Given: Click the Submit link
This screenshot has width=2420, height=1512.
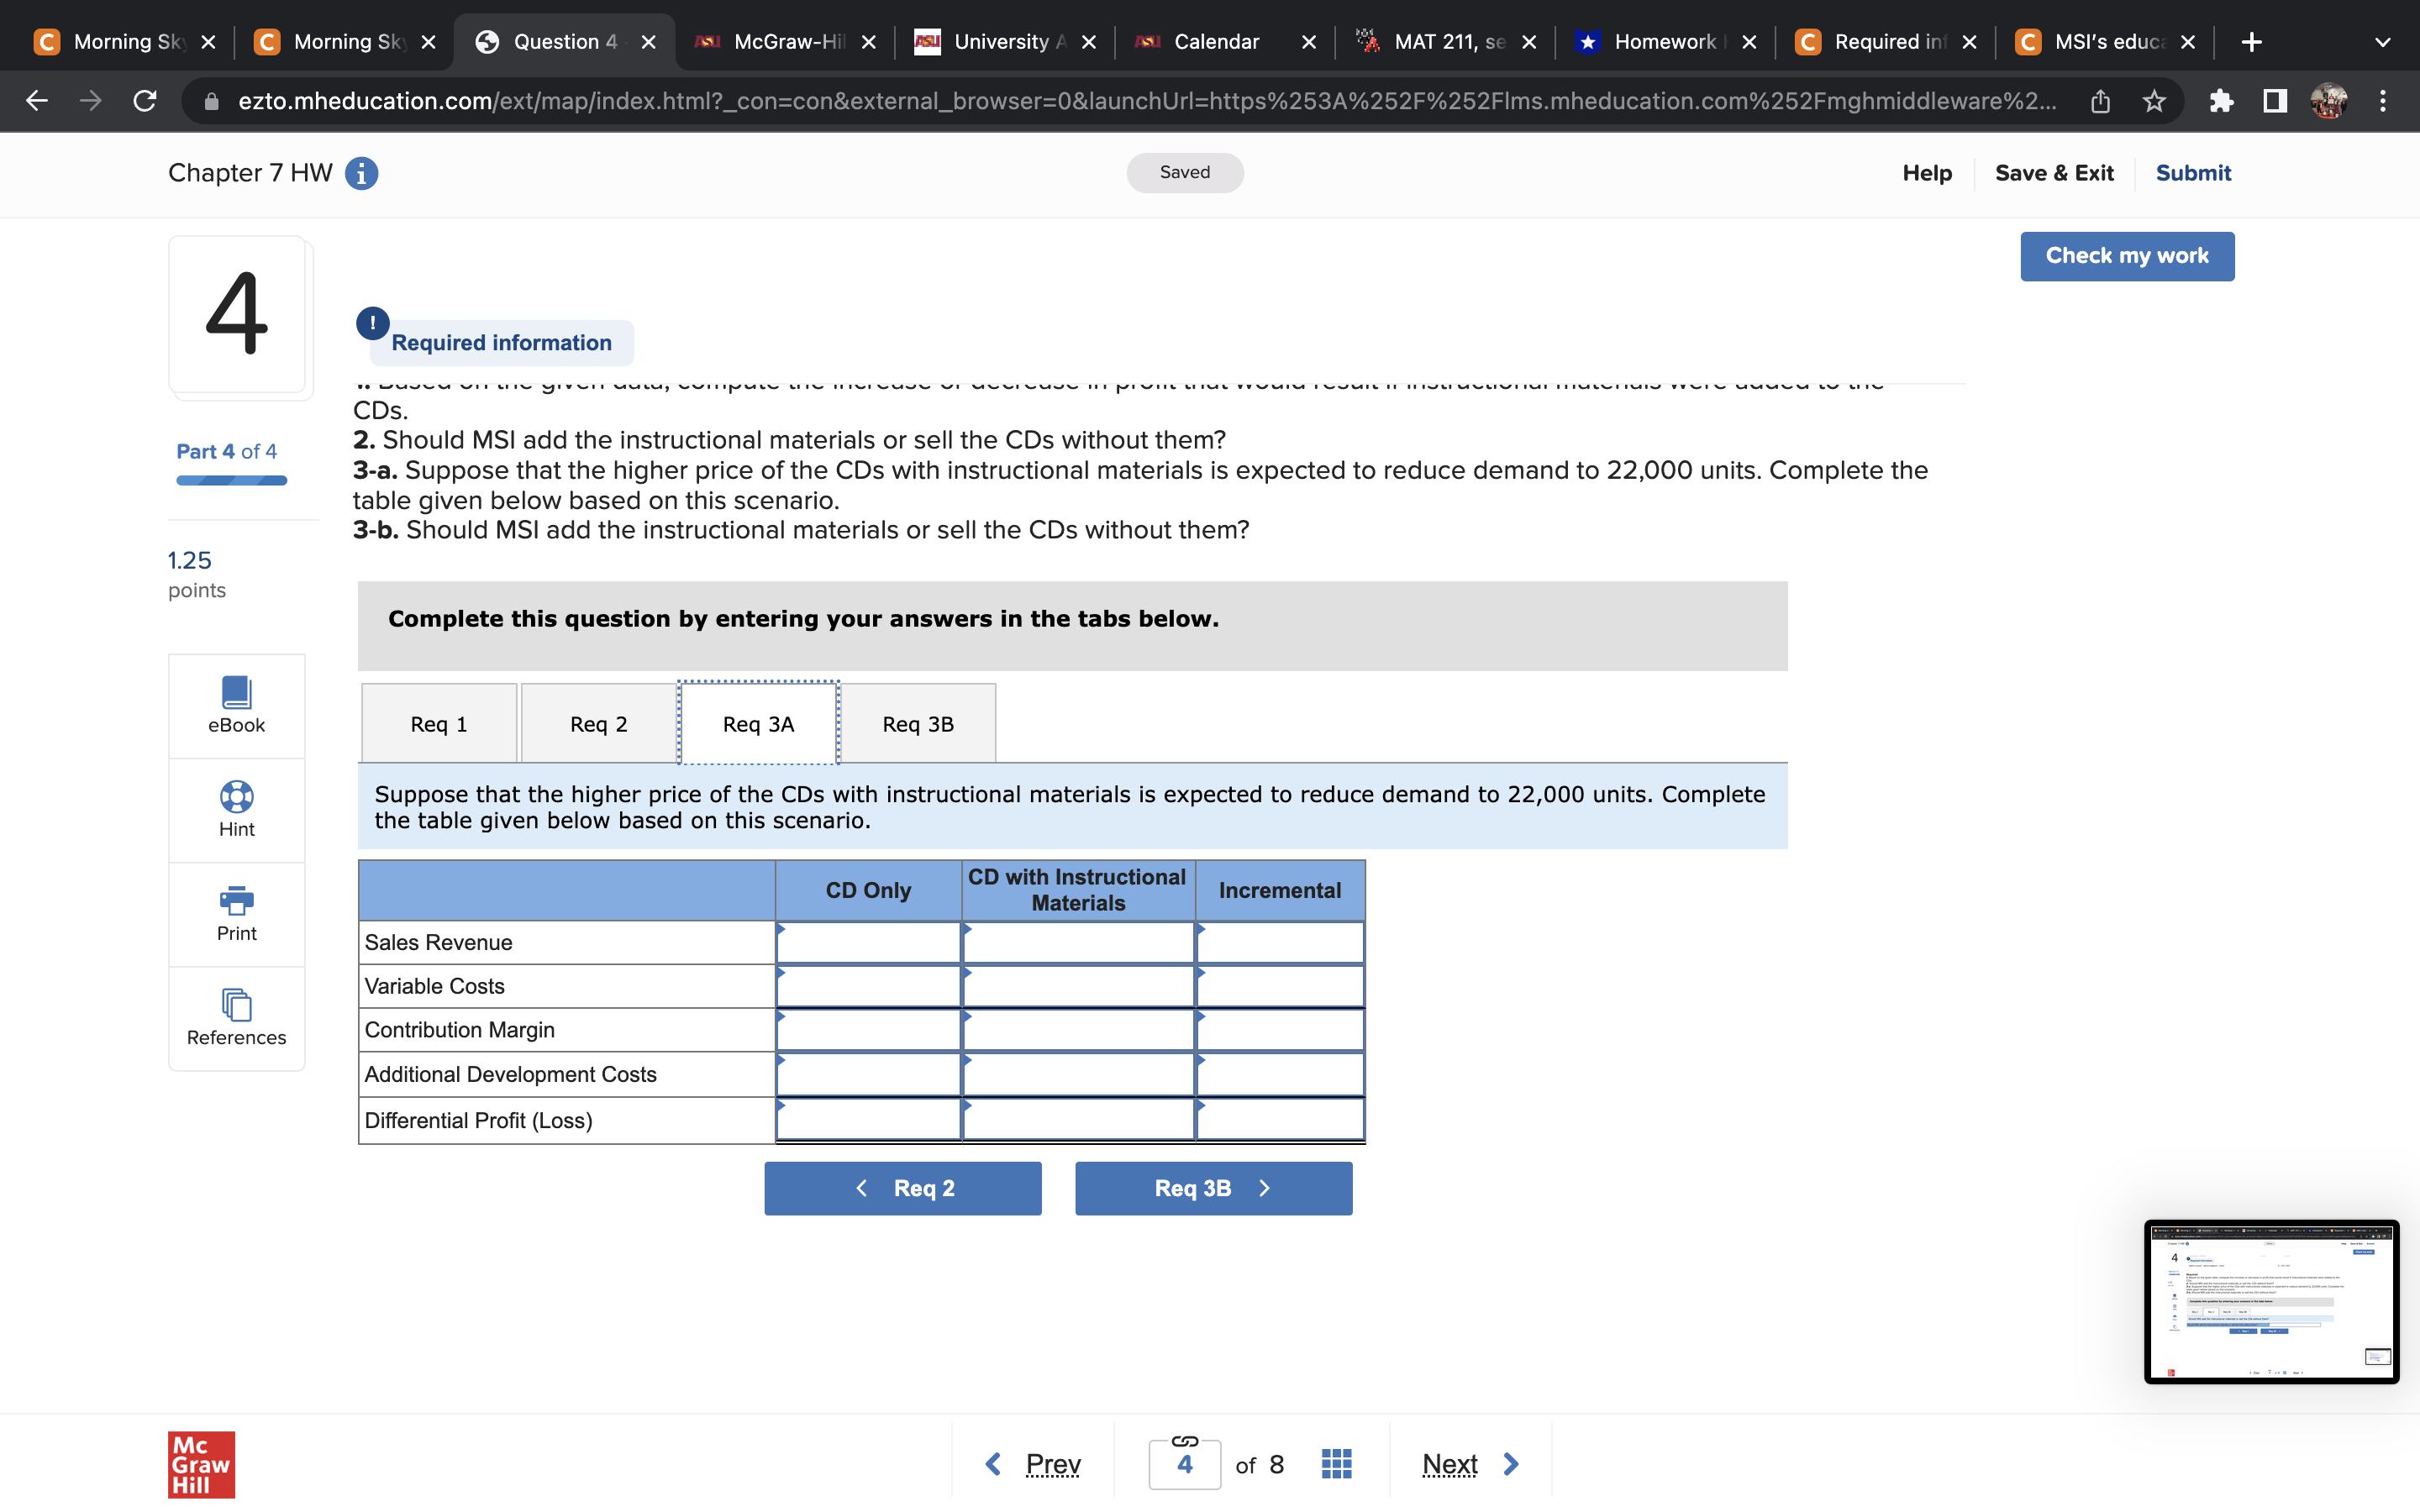Looking at the screenshot, I should 2192,173.
